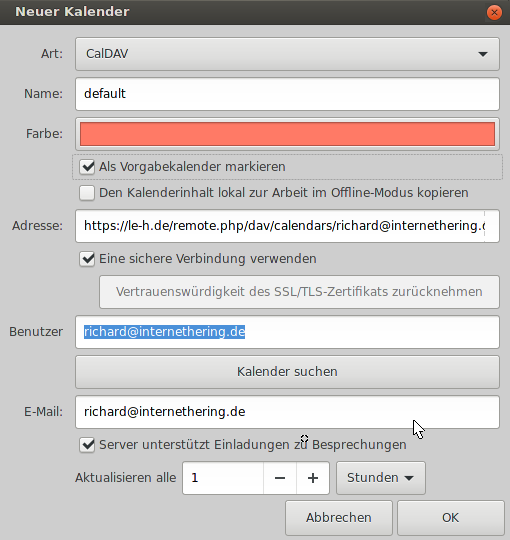Screen dimensions: 510x540
Task: Confirm the dialog with OK
Action: (450, 518)
